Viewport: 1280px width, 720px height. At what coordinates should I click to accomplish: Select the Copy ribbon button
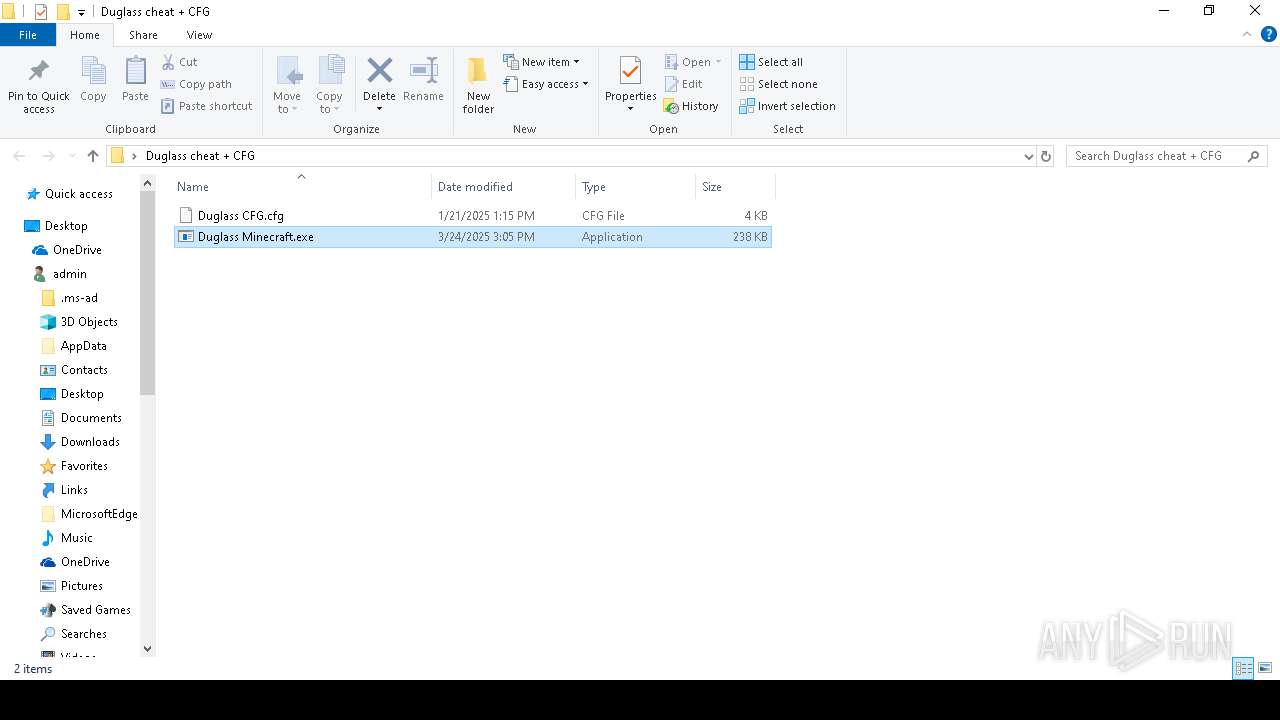pos(93,80)
